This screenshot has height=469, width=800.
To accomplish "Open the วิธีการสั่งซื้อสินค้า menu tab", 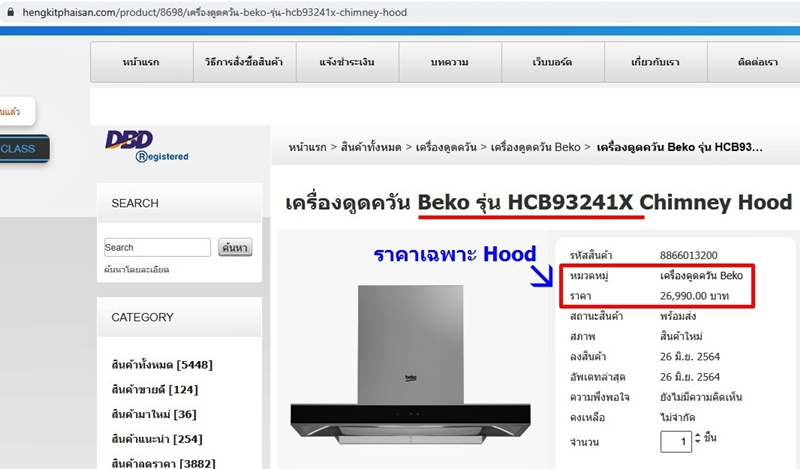I will point(244,62).
